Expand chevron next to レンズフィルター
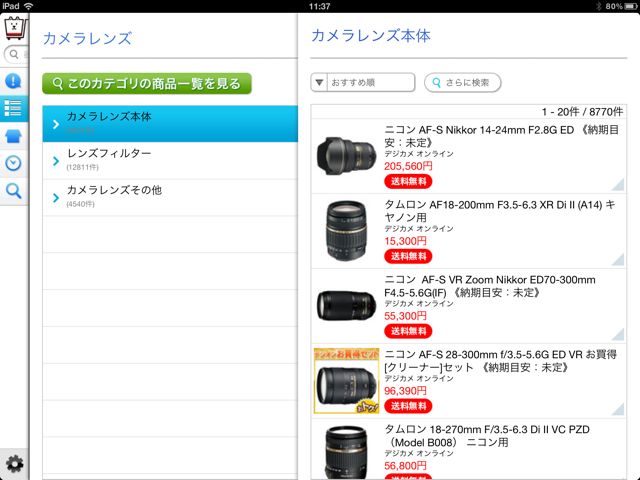Screen dimensions: 640x480 56,161
